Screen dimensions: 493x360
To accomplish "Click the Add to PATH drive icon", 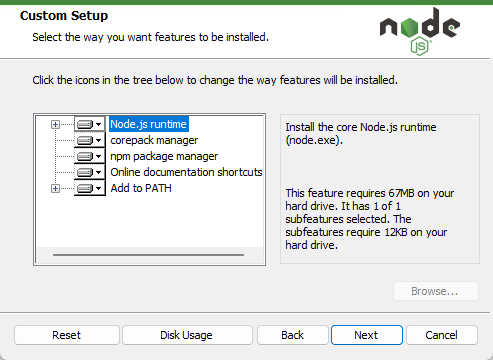I will tap(85, 188).
